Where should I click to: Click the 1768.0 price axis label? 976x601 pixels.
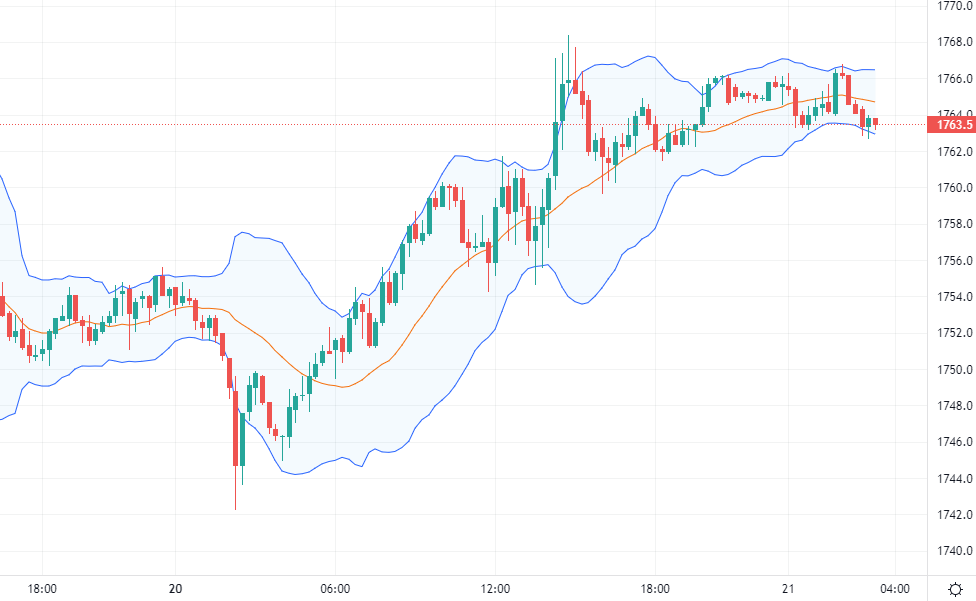[956, 42]
